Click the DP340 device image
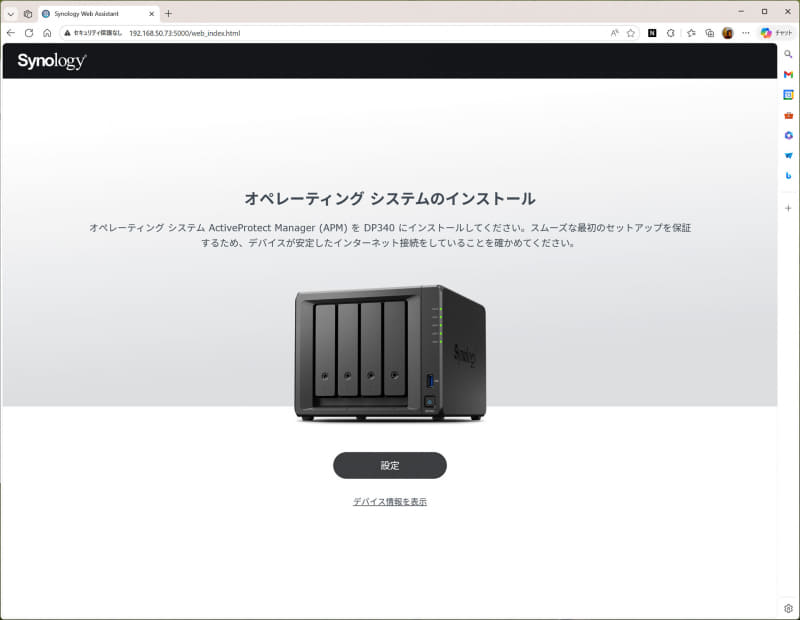The height and width of the screenshot is (620, 800). tap(390, 353)
